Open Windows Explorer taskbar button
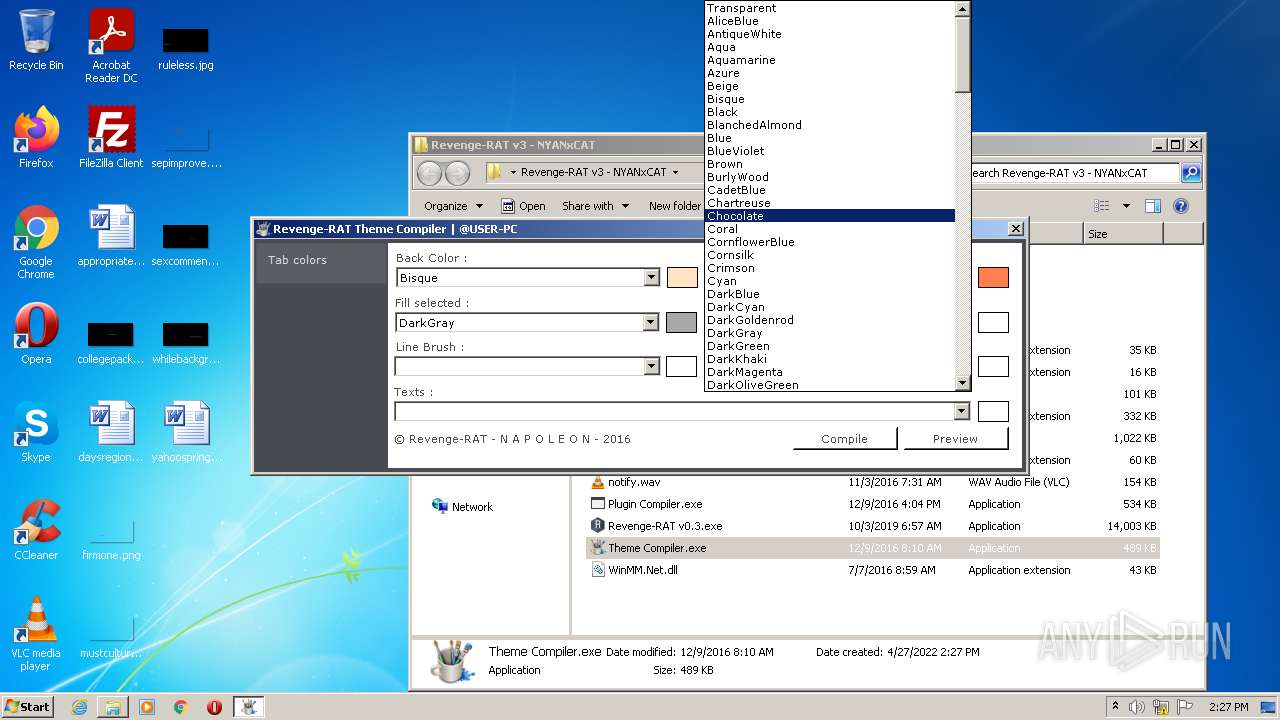The image size is (1280, 720). (x=113, y=707)
